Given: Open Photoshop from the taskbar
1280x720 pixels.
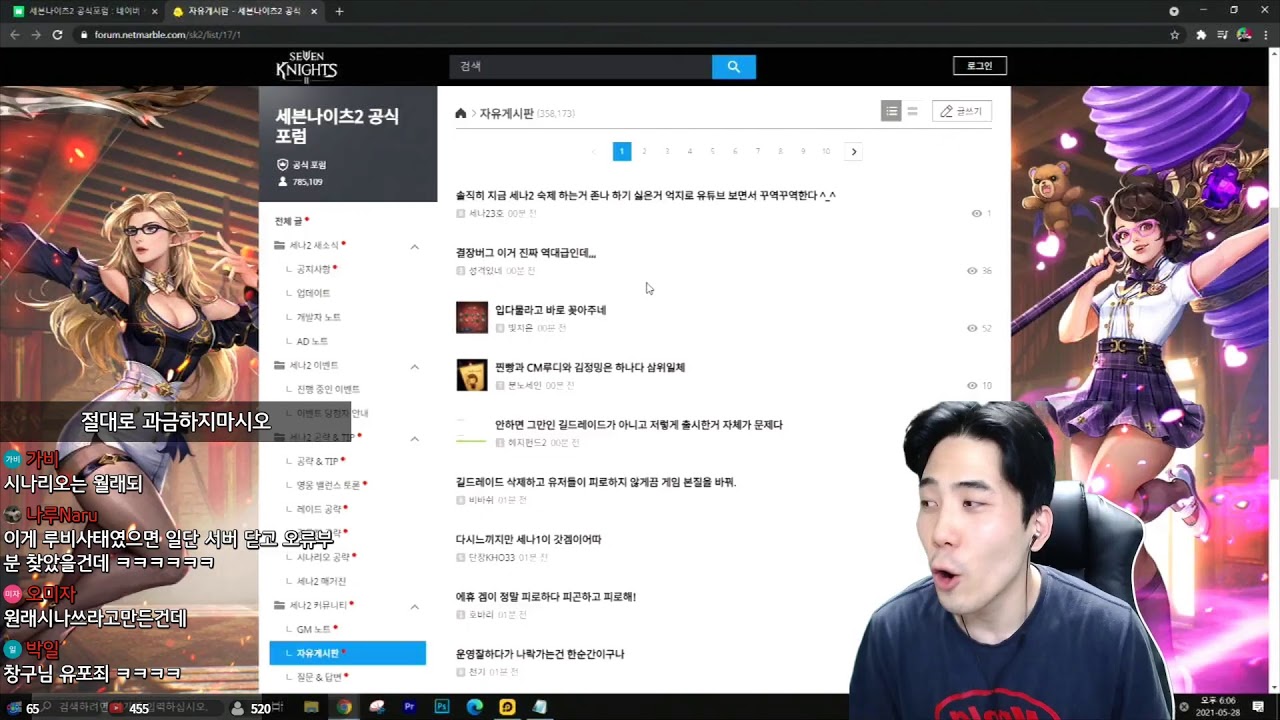Looking at the screenshot, I should pyautogui.click(x=442, y=707).
